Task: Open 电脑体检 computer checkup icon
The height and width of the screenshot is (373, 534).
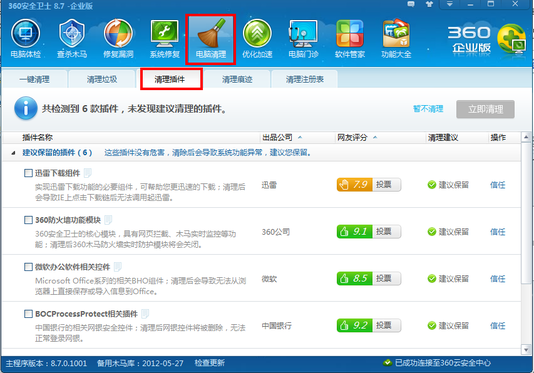Action: [x=26, y=38]
